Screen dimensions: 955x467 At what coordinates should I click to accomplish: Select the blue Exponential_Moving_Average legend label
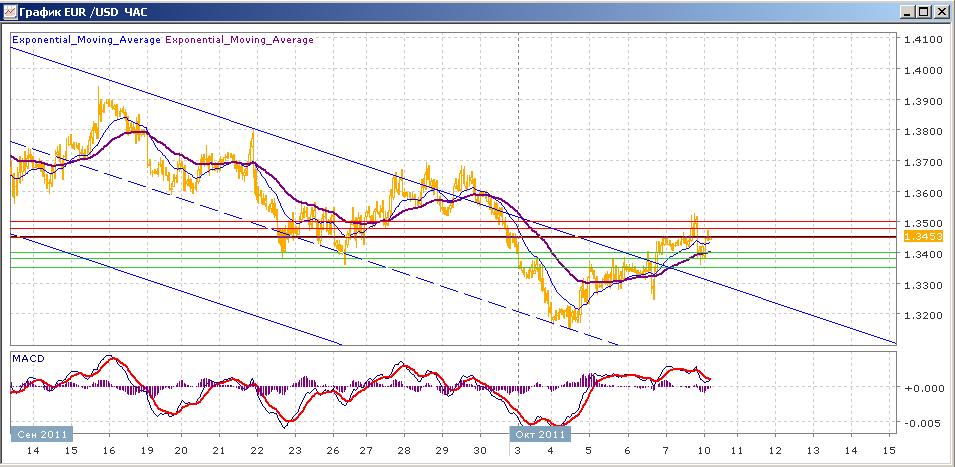point(86,40)
